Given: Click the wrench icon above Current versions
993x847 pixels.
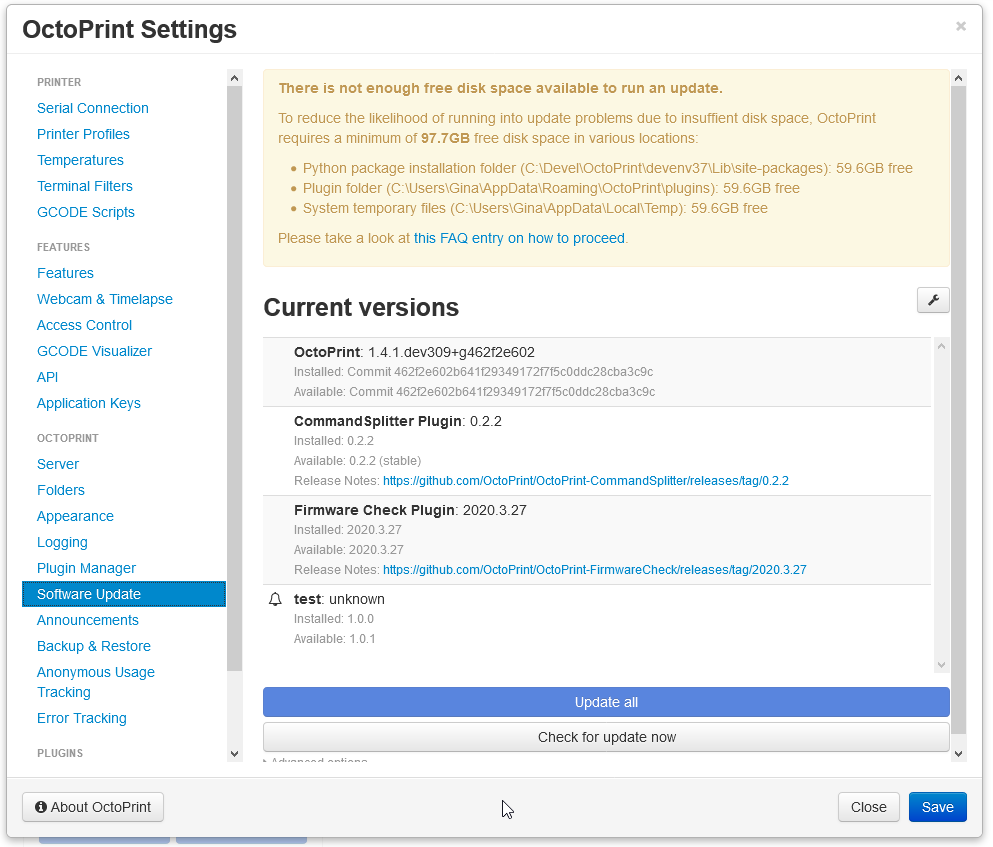Looking at the screenshot, I should tap(932, 299).
